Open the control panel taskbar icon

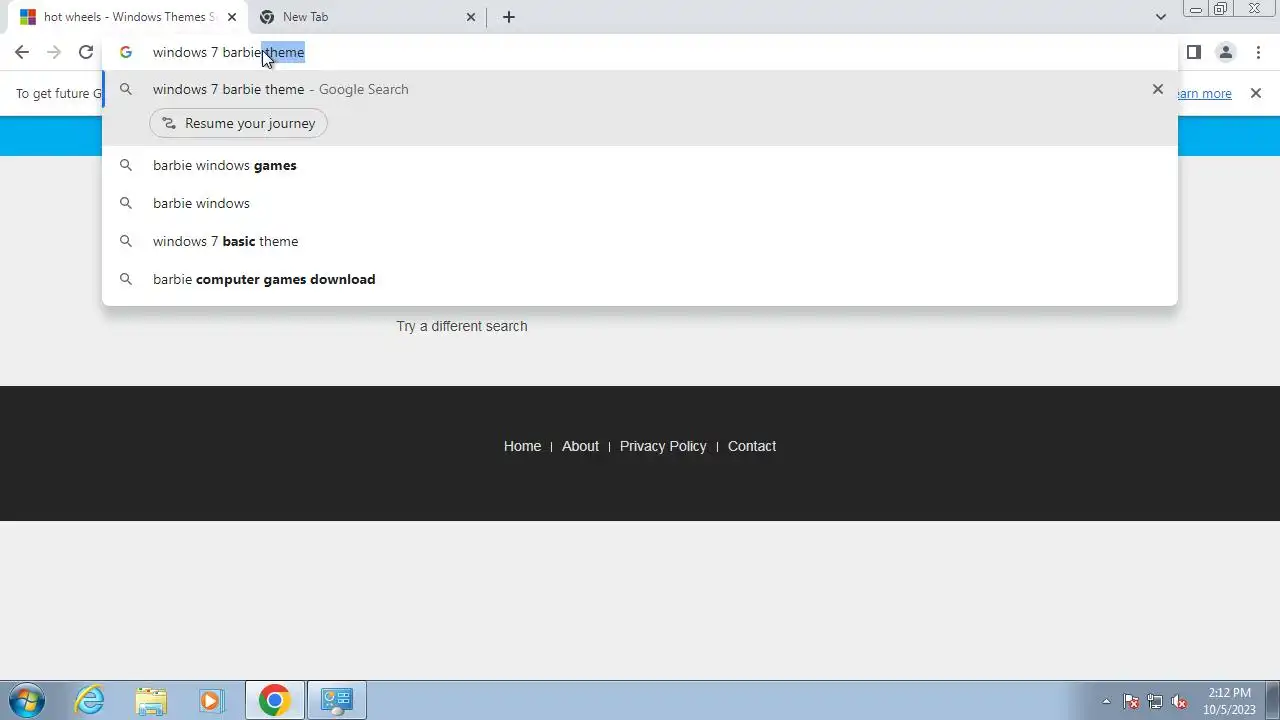point(337,700)
